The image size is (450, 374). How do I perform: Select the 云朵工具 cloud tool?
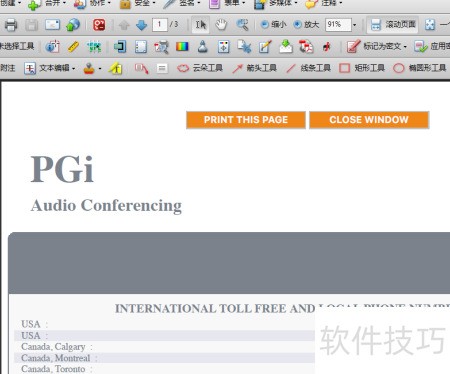point(200,68)
